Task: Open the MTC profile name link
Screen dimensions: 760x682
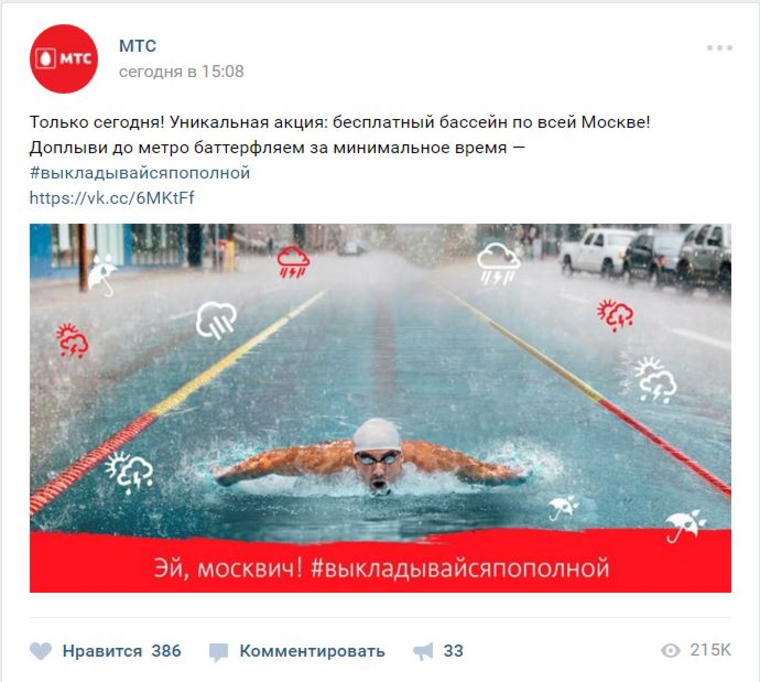Action: (138, 46)
